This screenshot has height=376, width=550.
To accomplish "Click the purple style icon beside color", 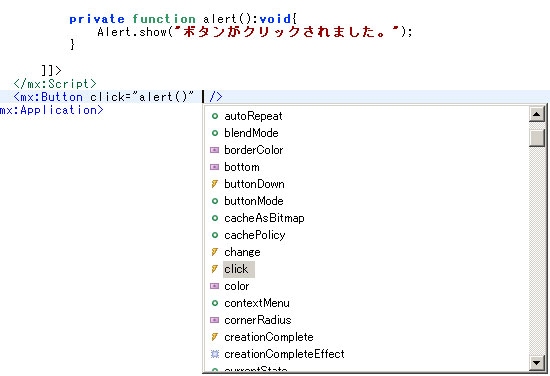I will [x=214, y=286].
